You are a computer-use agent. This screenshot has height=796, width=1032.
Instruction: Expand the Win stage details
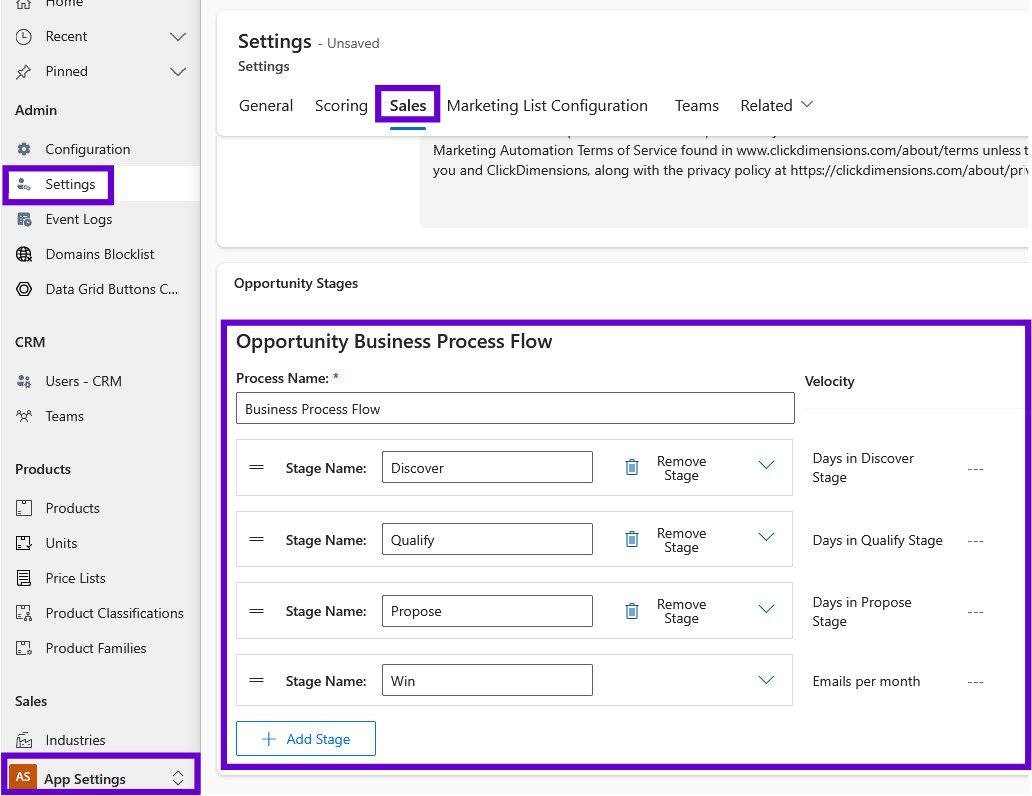click(766, 680)
